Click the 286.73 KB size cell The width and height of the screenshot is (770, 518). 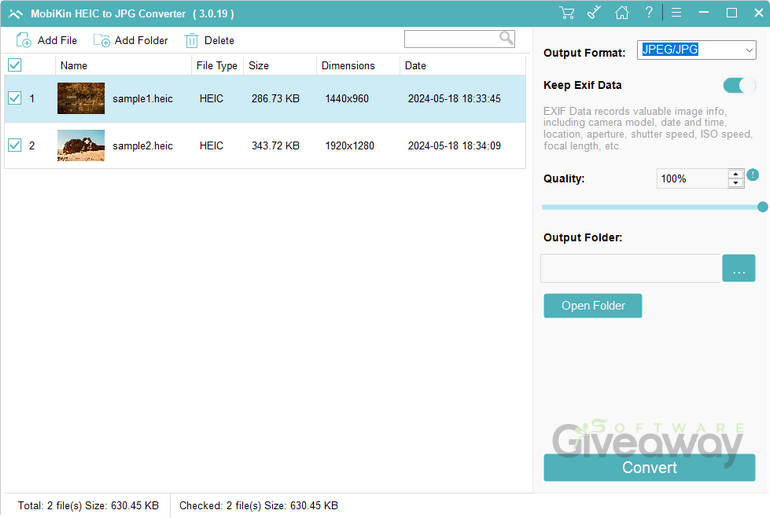(x=275, y=99)
